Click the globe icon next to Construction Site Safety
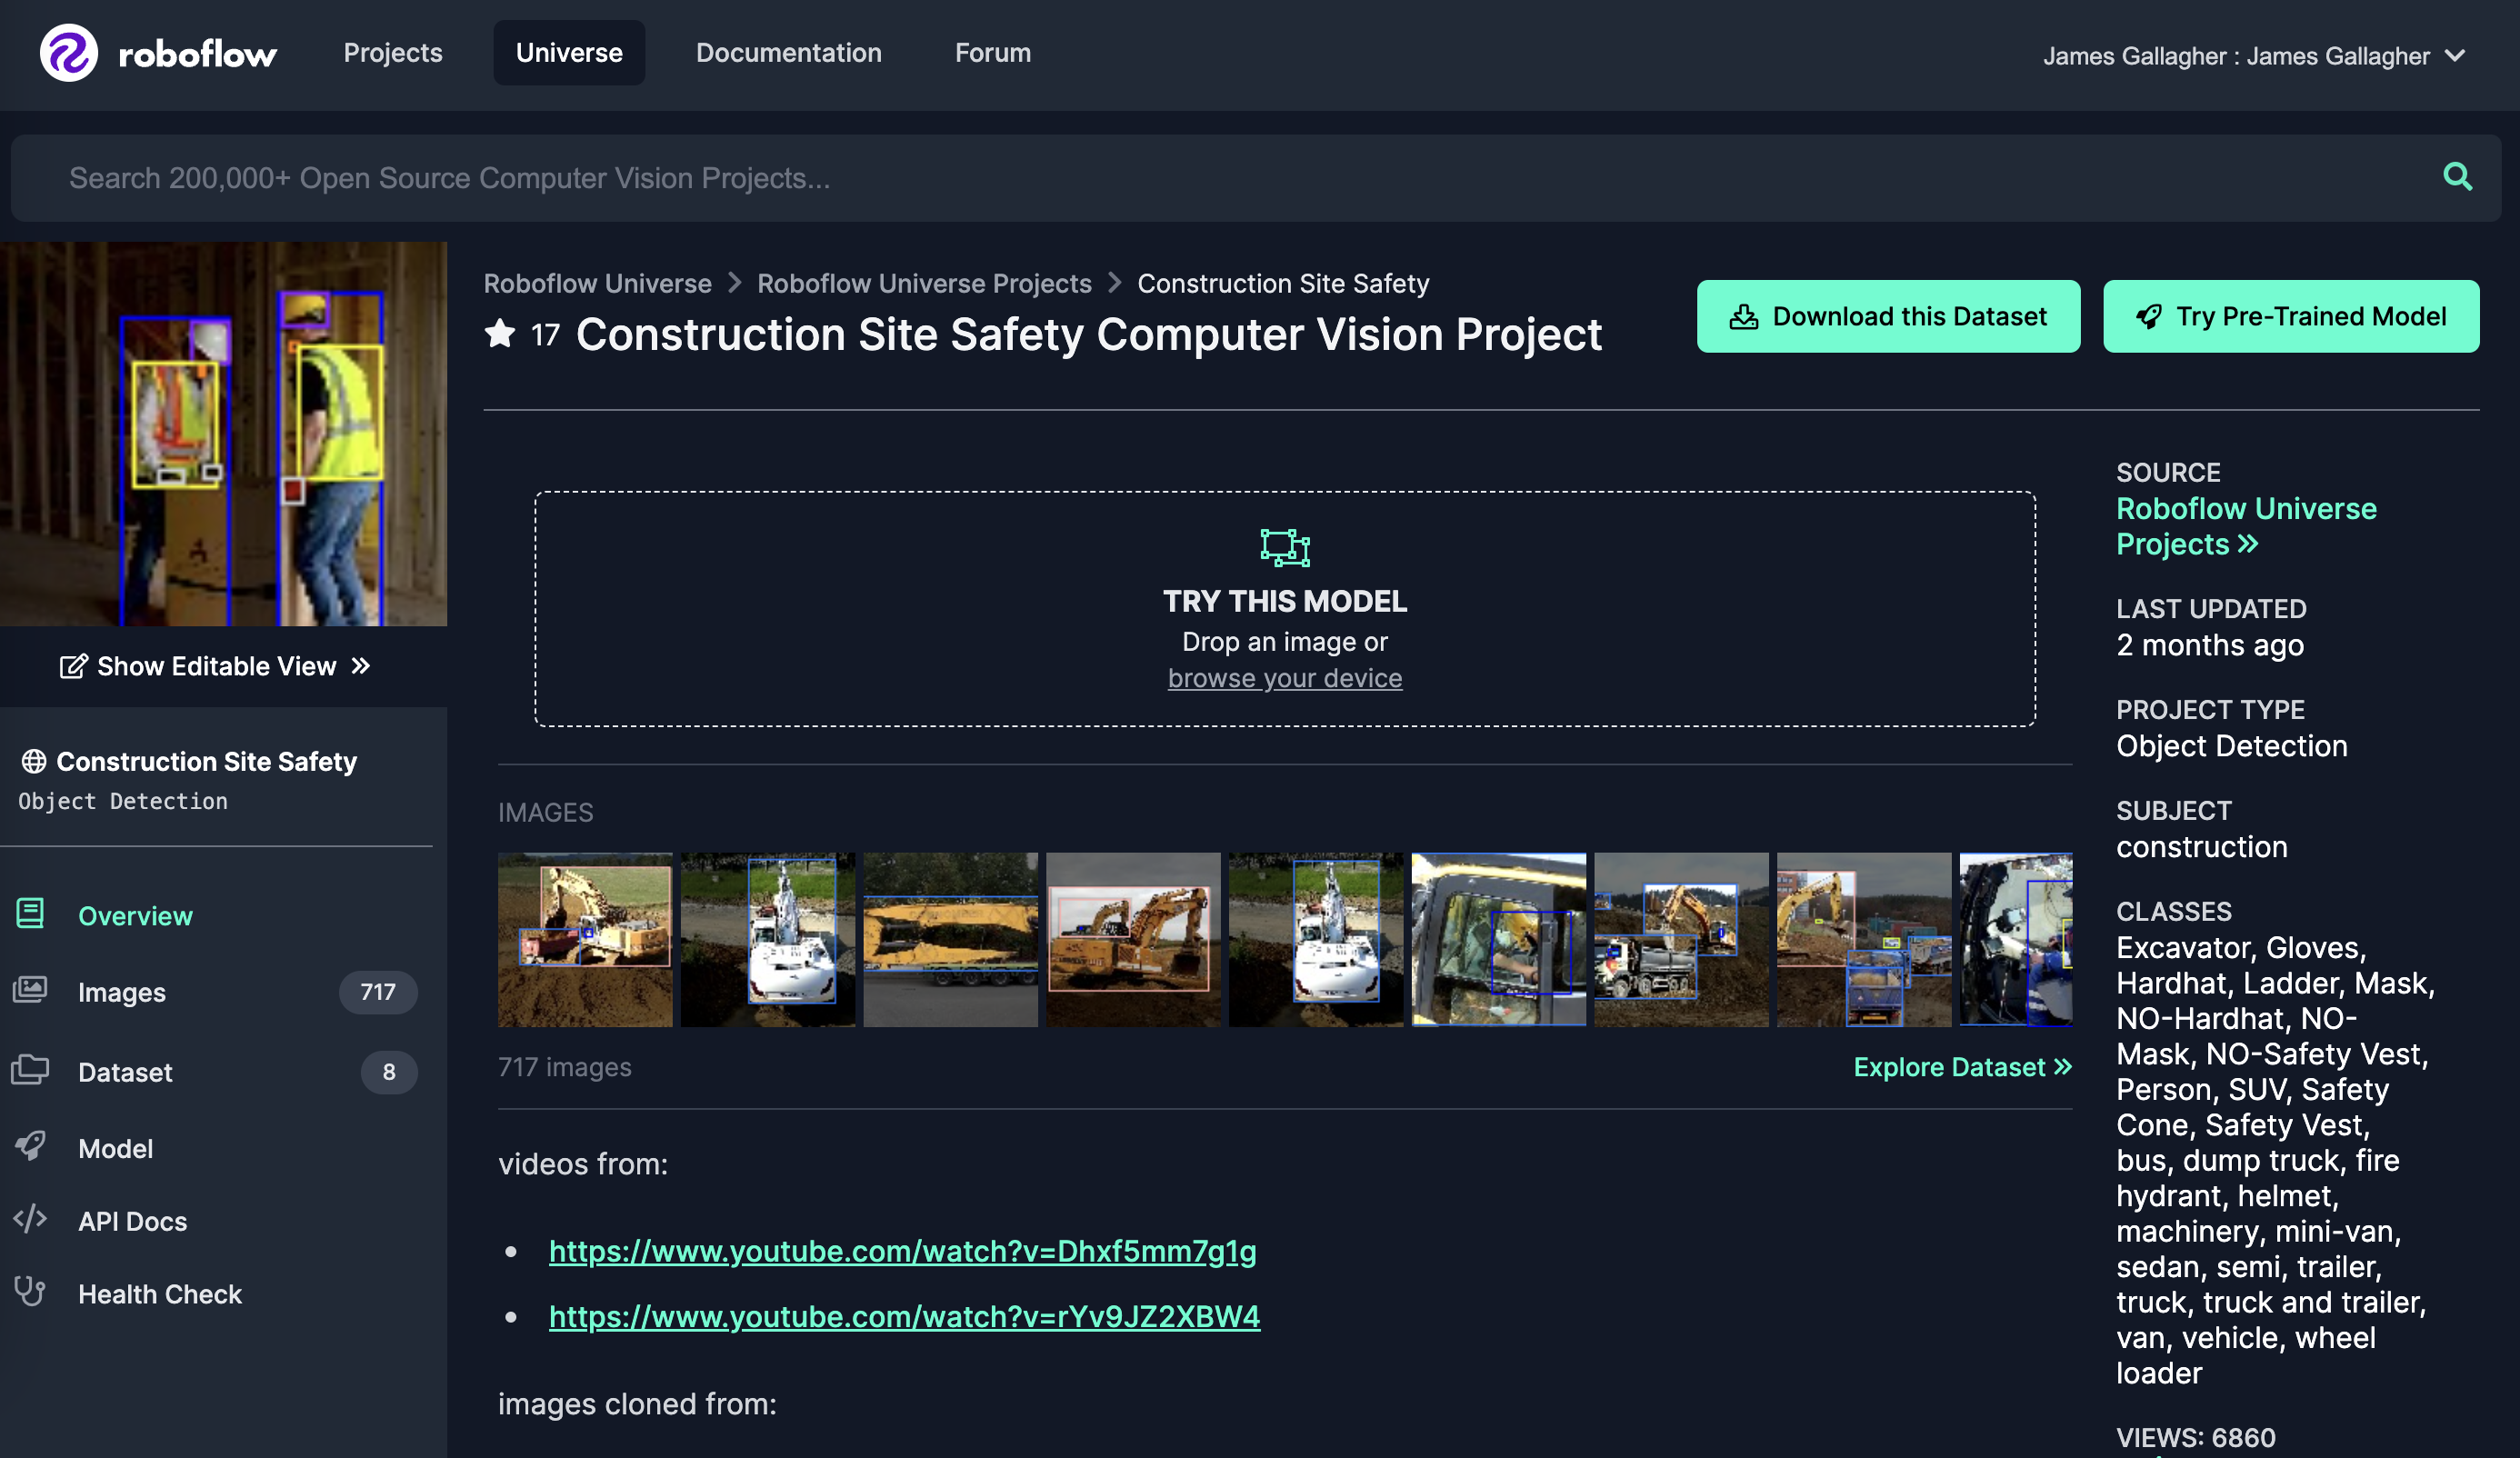 [x=33, y=760]
